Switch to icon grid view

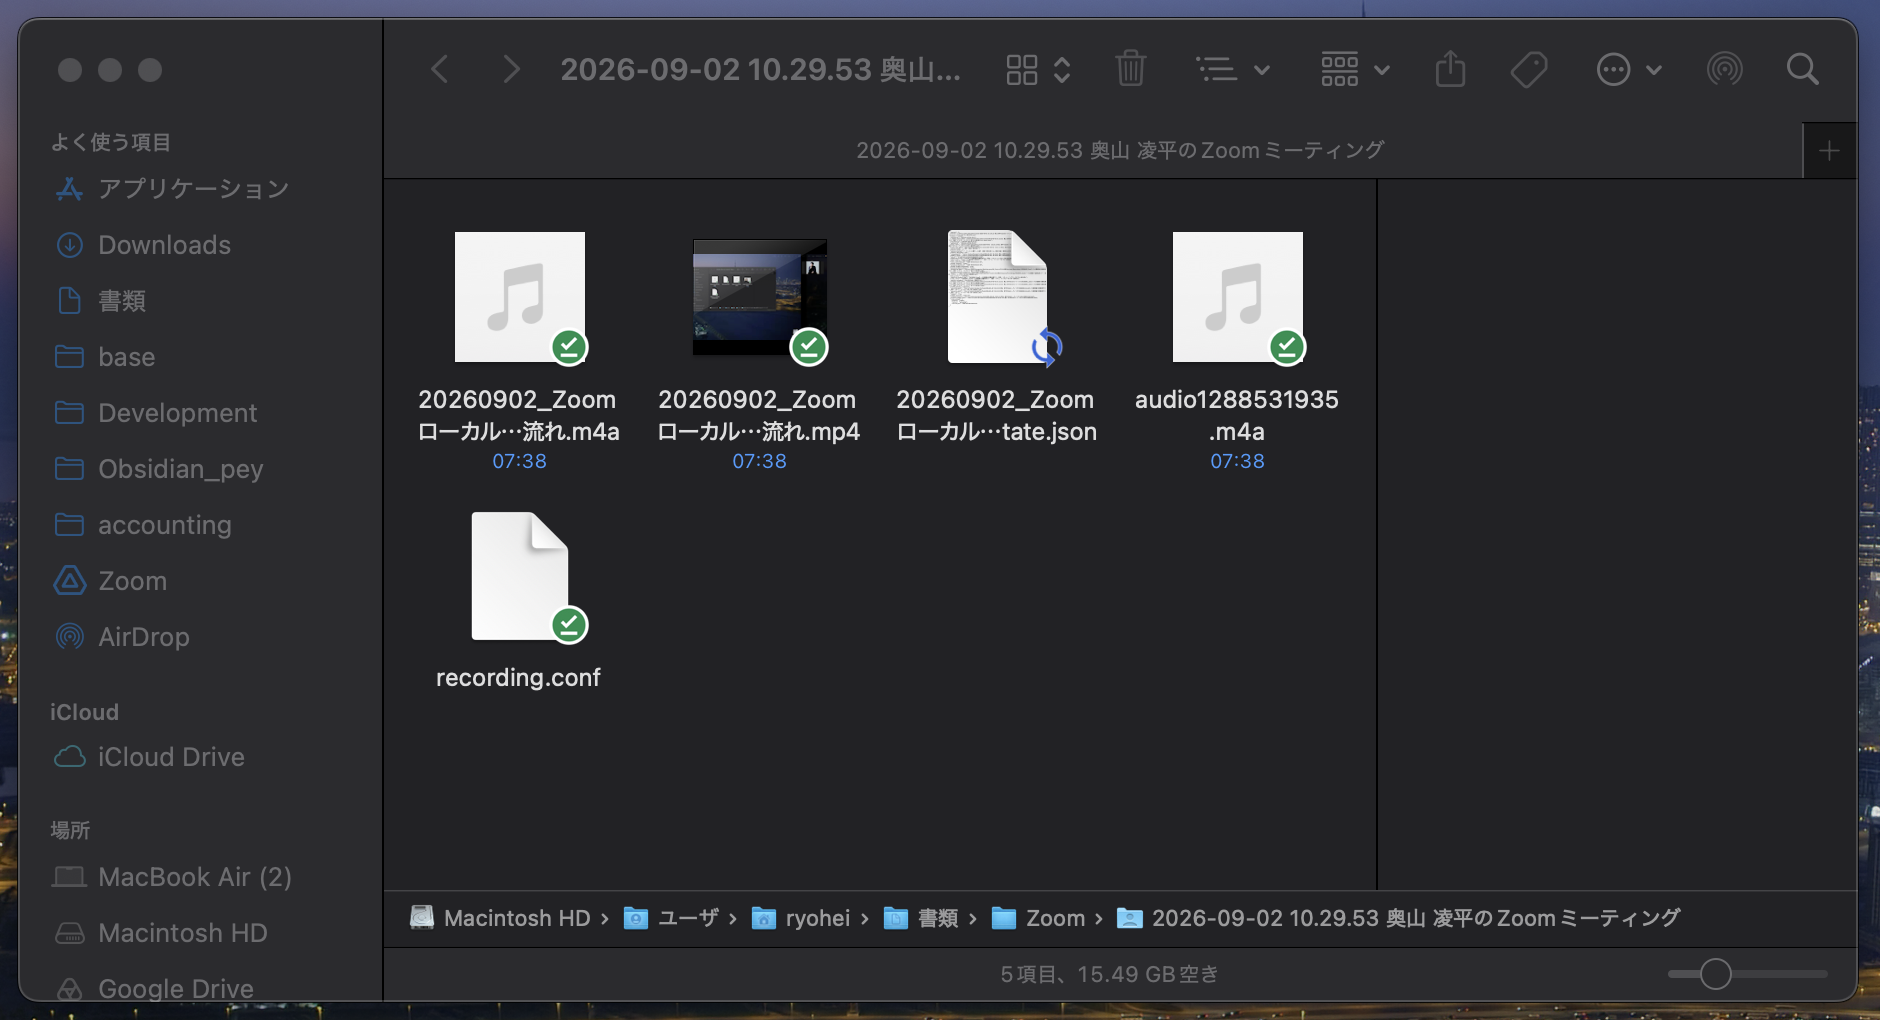point(1022,69)
